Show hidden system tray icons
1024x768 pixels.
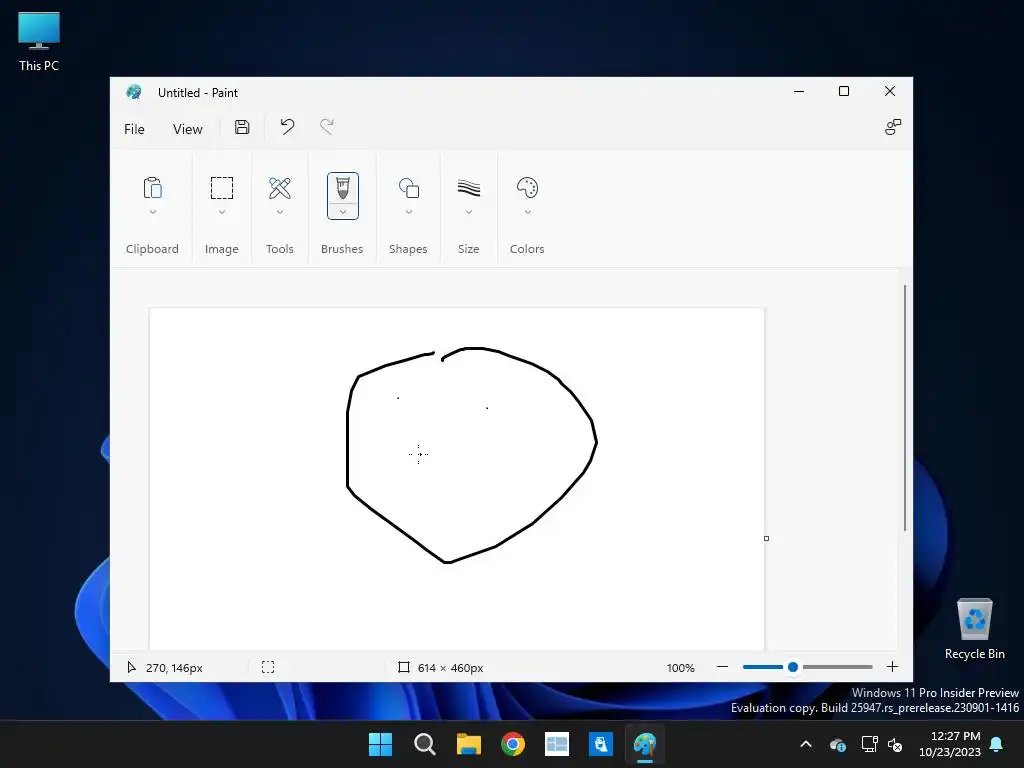[x=806, y=744]
